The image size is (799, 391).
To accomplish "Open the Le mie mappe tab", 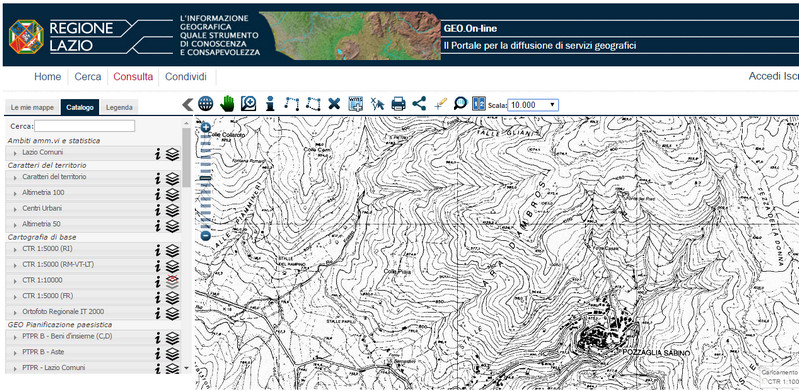I will point(32,108).
